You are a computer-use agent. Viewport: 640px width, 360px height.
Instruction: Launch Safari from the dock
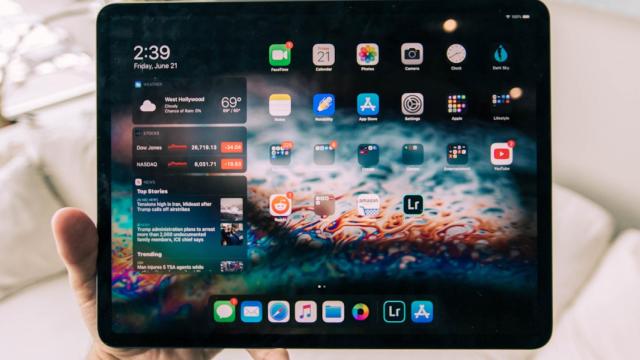(x=279, y=312)
